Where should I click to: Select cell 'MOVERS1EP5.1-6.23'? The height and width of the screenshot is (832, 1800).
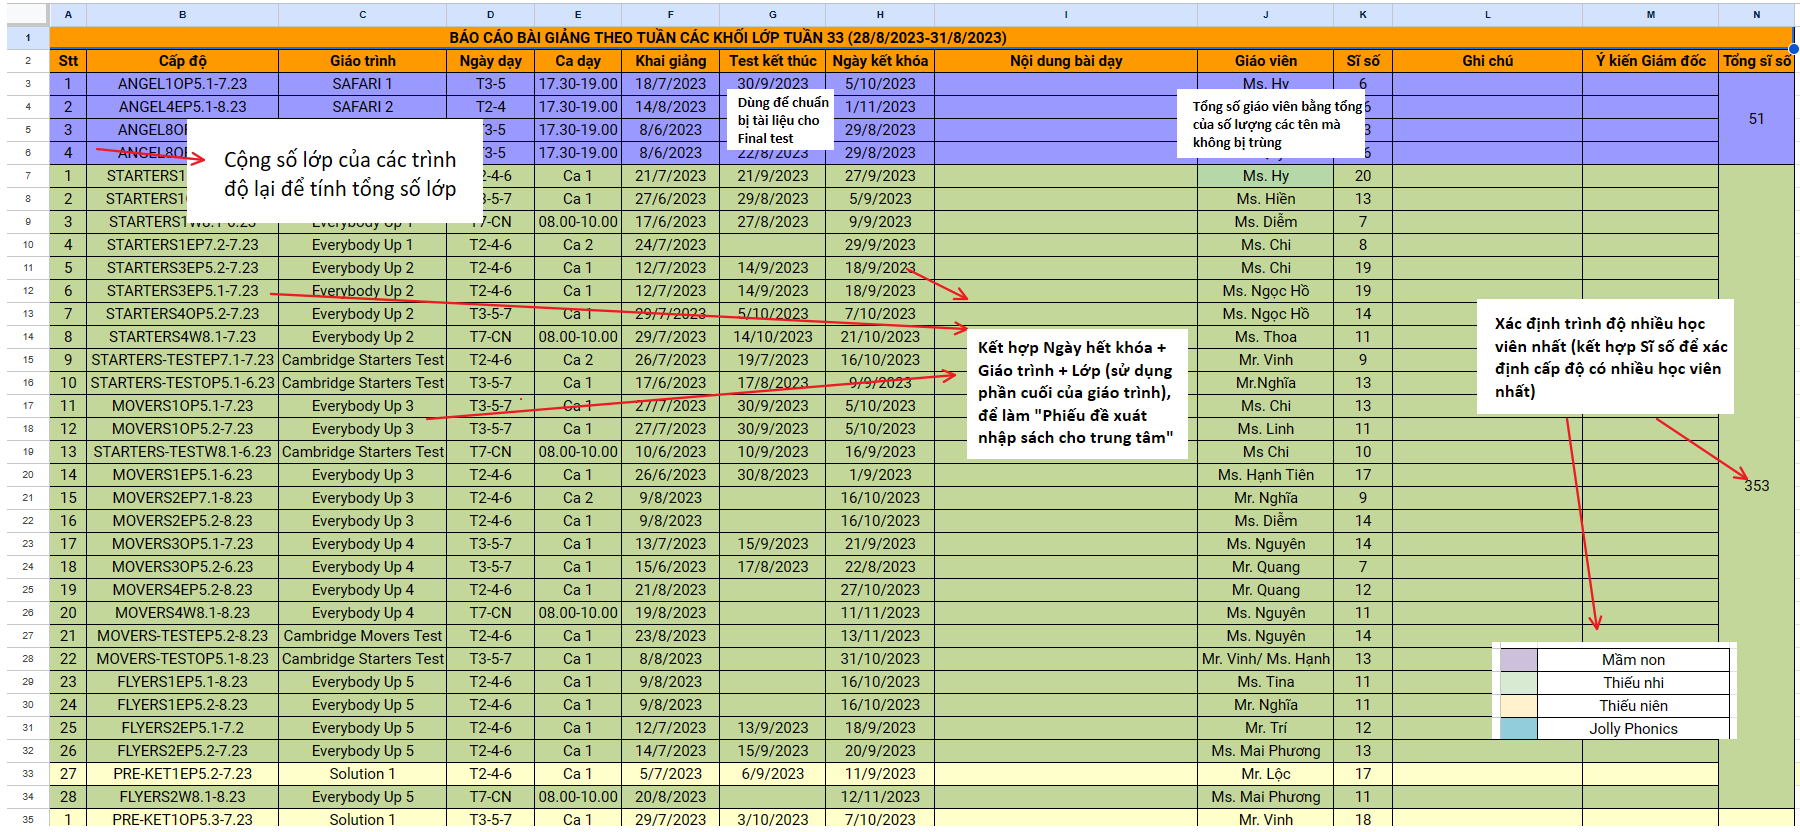[x=182, y=475]
